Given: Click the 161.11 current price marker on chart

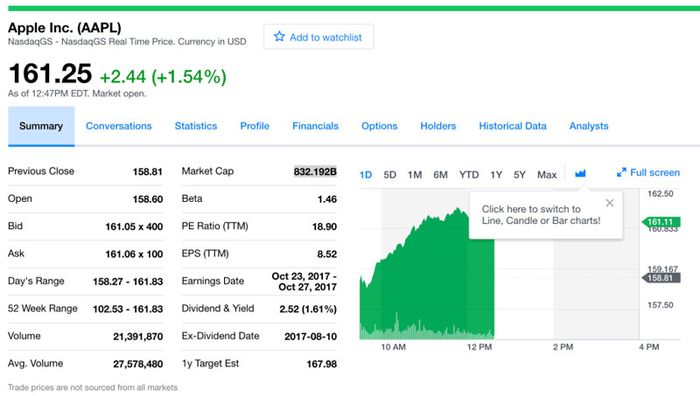Looking at the screenshot, I should pos(661,222).
